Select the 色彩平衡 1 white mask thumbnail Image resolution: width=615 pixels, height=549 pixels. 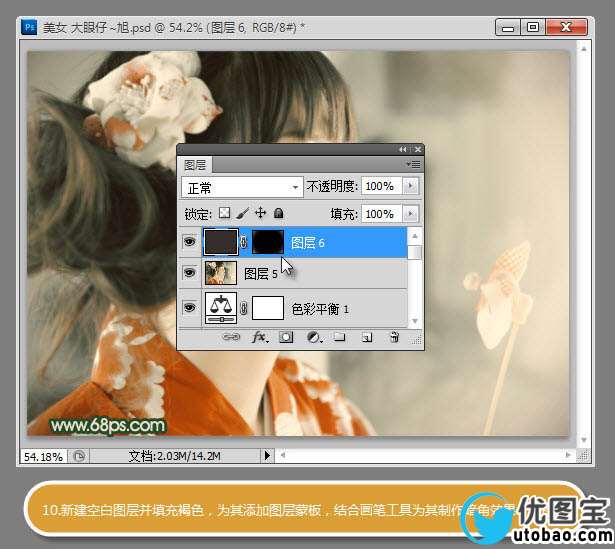pyautogui.click(x=267, y=308)
